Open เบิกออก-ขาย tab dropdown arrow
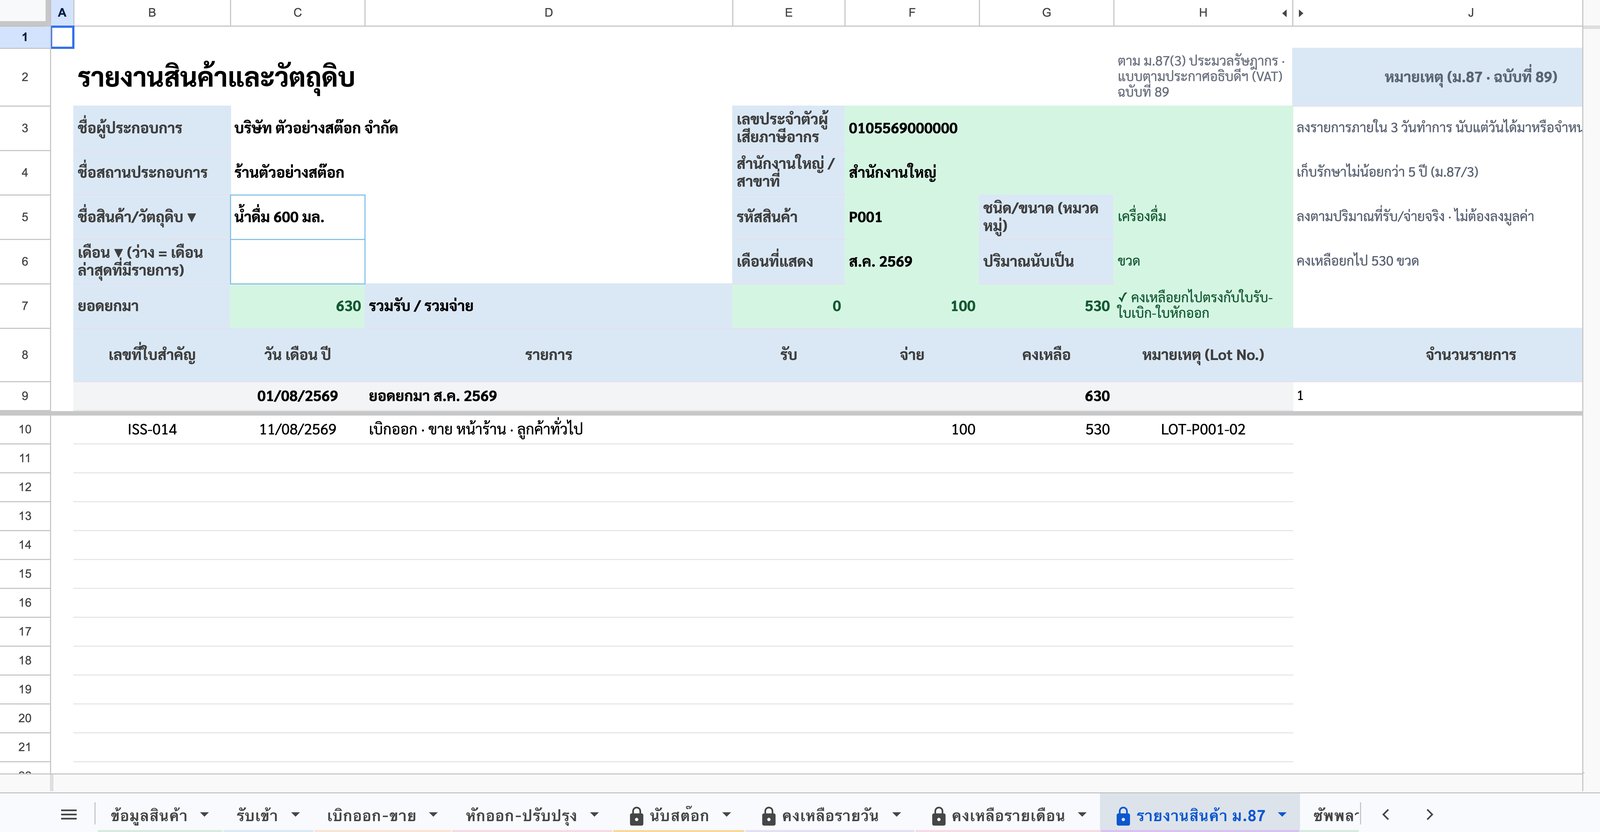 (433, 815)
